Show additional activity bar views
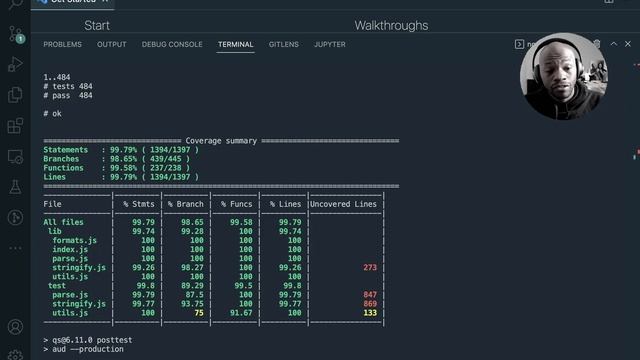Image resolution: width=640 pixels, height=360 pixels. [x=16, y=248]
